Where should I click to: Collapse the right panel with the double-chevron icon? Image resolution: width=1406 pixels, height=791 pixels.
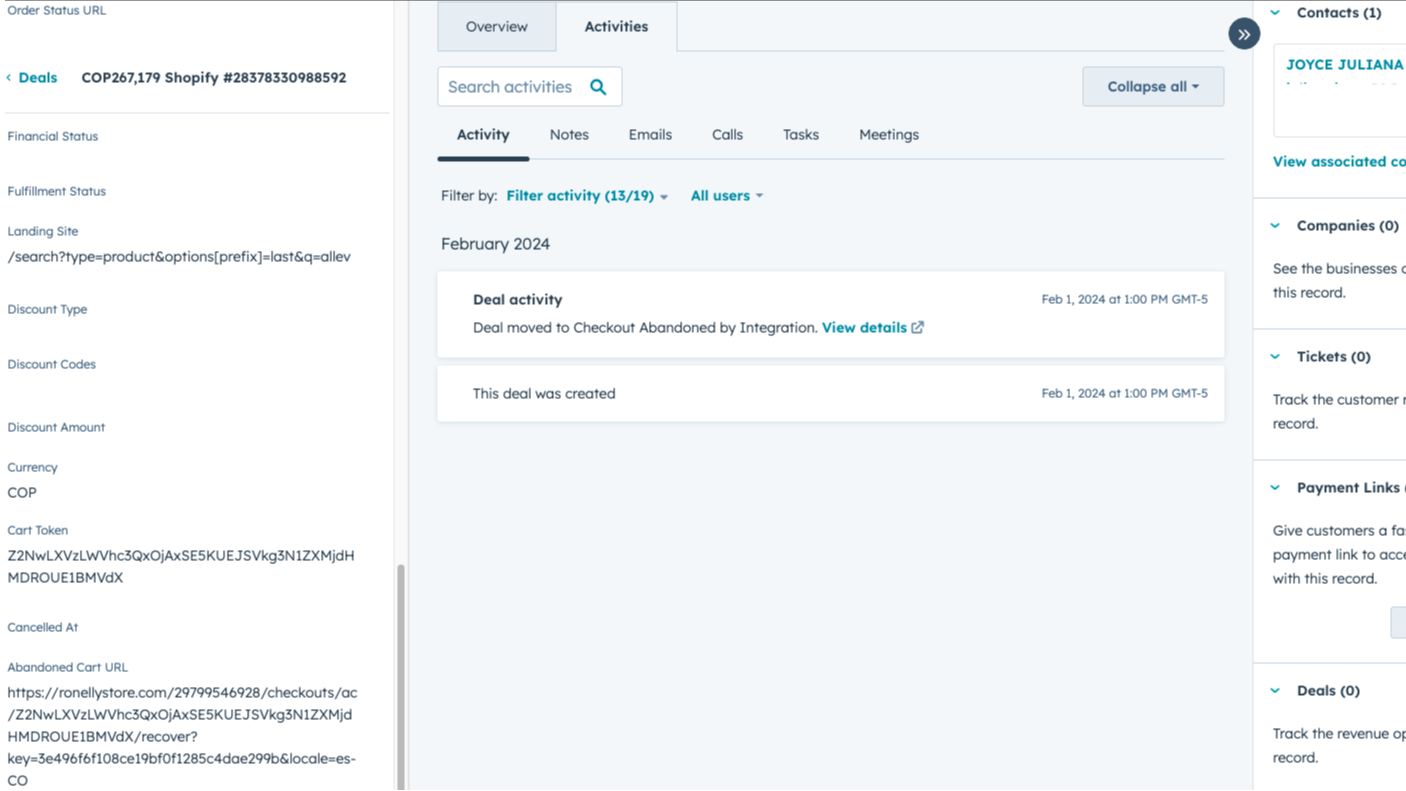coord(1243,33)
